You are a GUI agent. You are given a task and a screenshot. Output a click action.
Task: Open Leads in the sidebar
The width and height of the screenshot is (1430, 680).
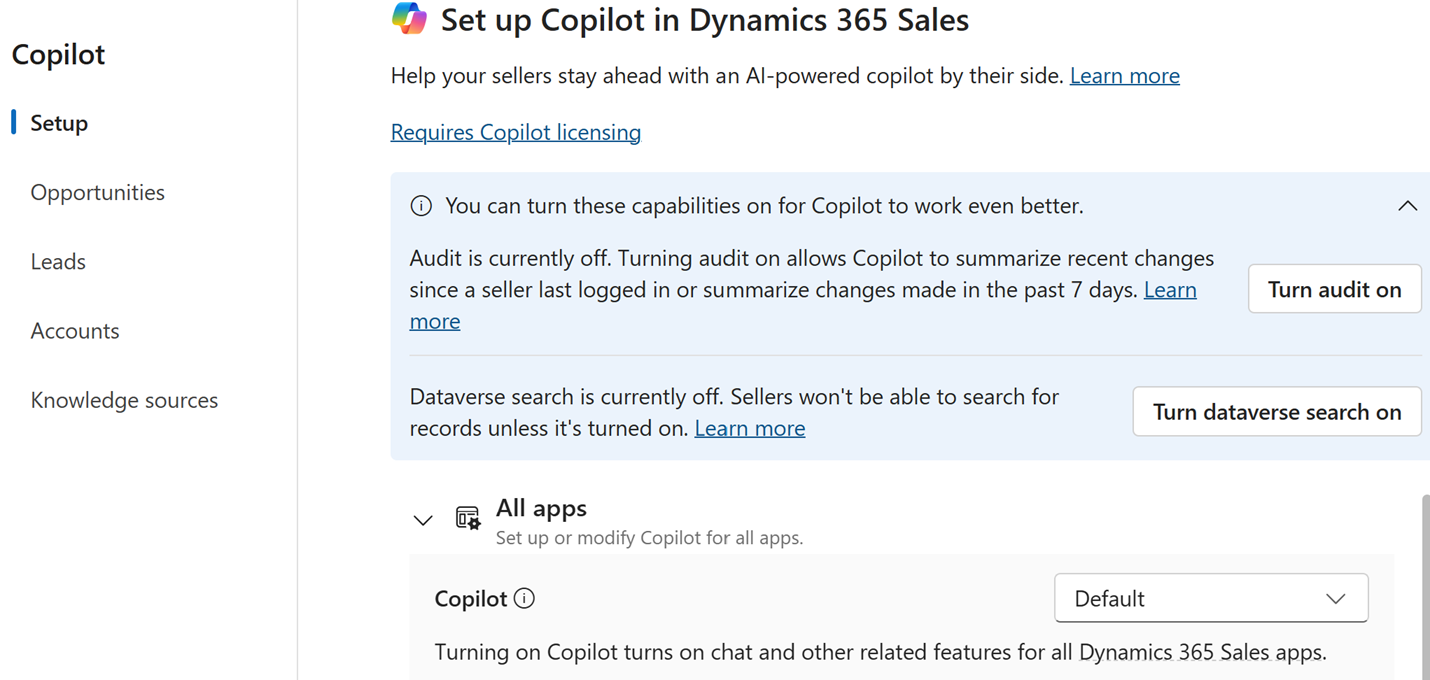point(58,262)
